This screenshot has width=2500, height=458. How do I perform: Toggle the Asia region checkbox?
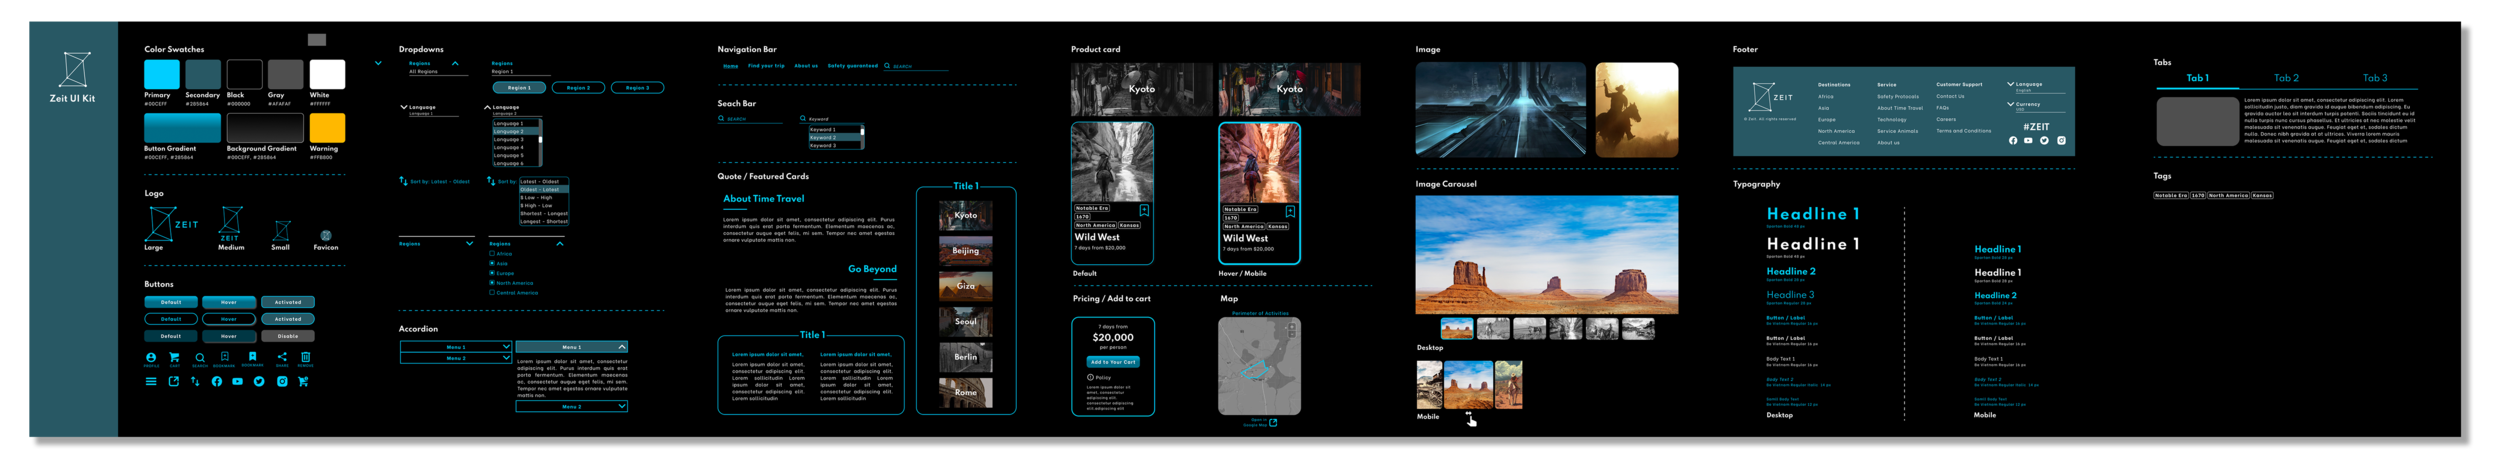[492, 263]
